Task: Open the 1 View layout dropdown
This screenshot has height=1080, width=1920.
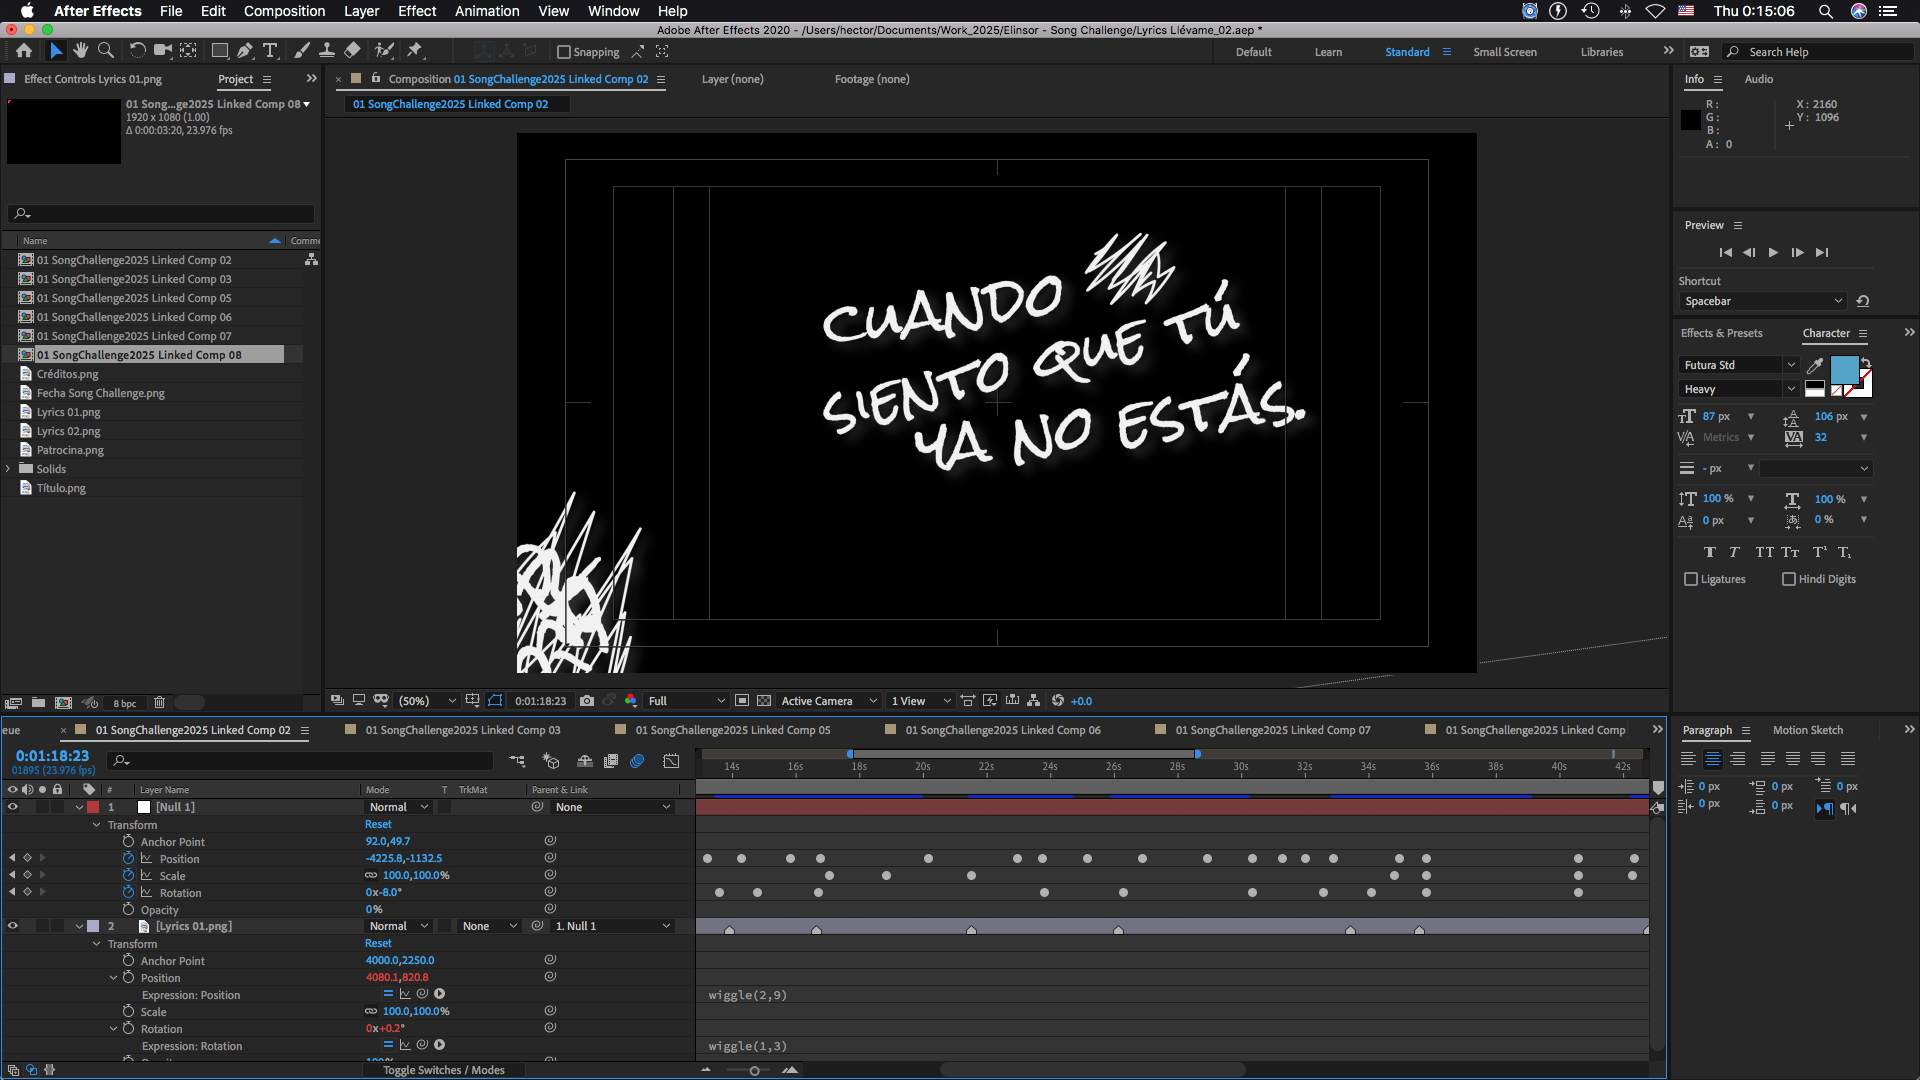Action: 921,701
